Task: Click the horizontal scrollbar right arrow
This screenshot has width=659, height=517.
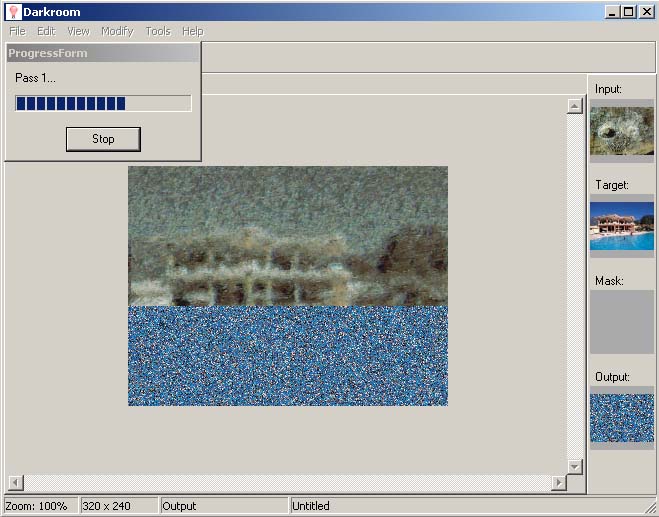Action: click(559, 483)
